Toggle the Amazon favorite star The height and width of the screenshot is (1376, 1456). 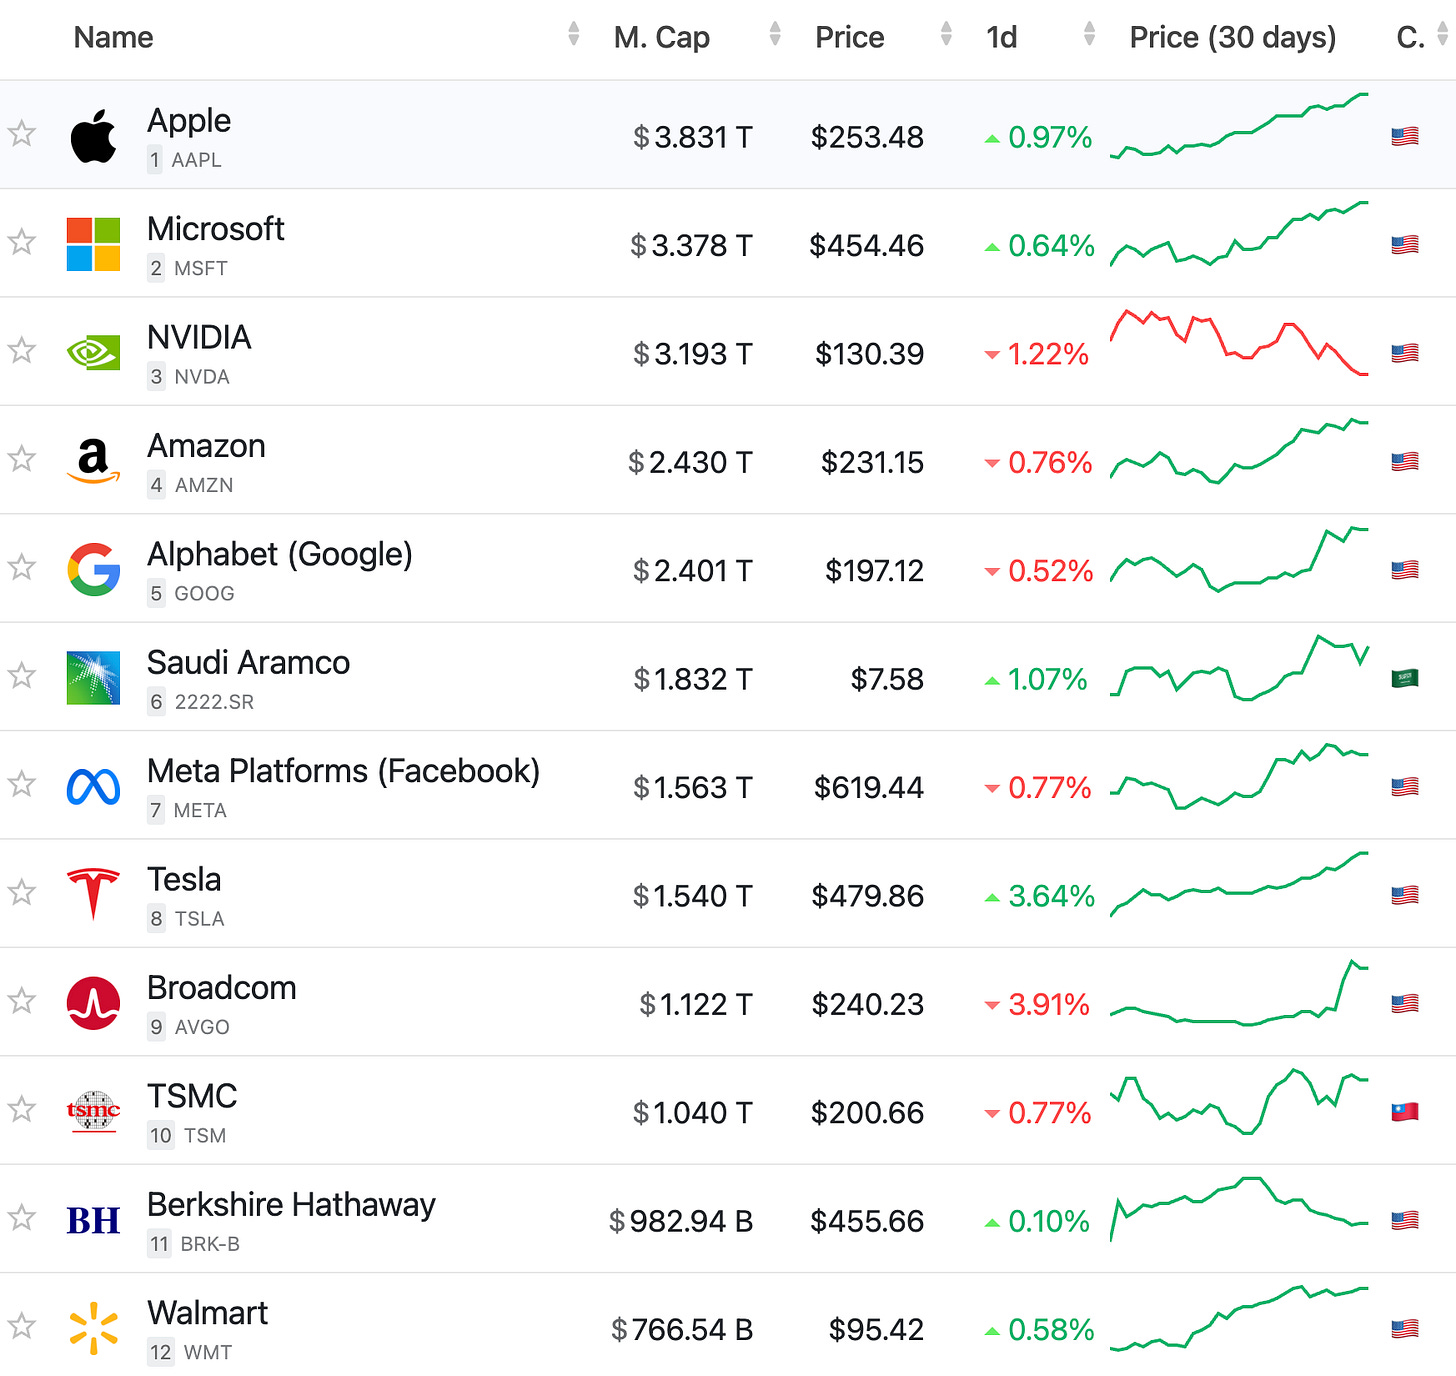[x=22, y=458]
